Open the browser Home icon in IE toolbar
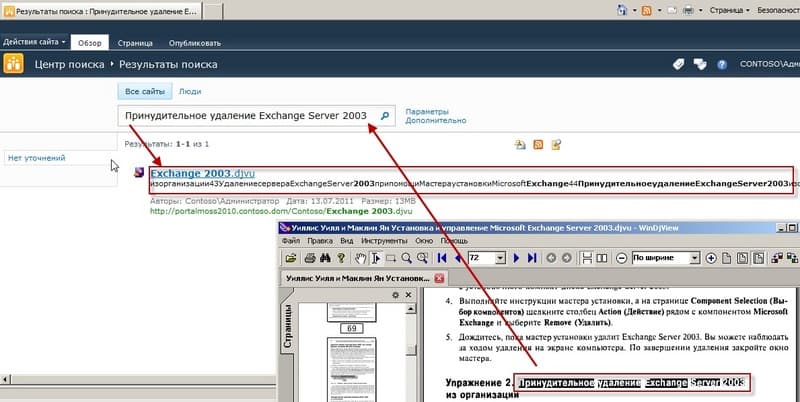The height and width of the screenshot is (402, 800). click(622, 10)
